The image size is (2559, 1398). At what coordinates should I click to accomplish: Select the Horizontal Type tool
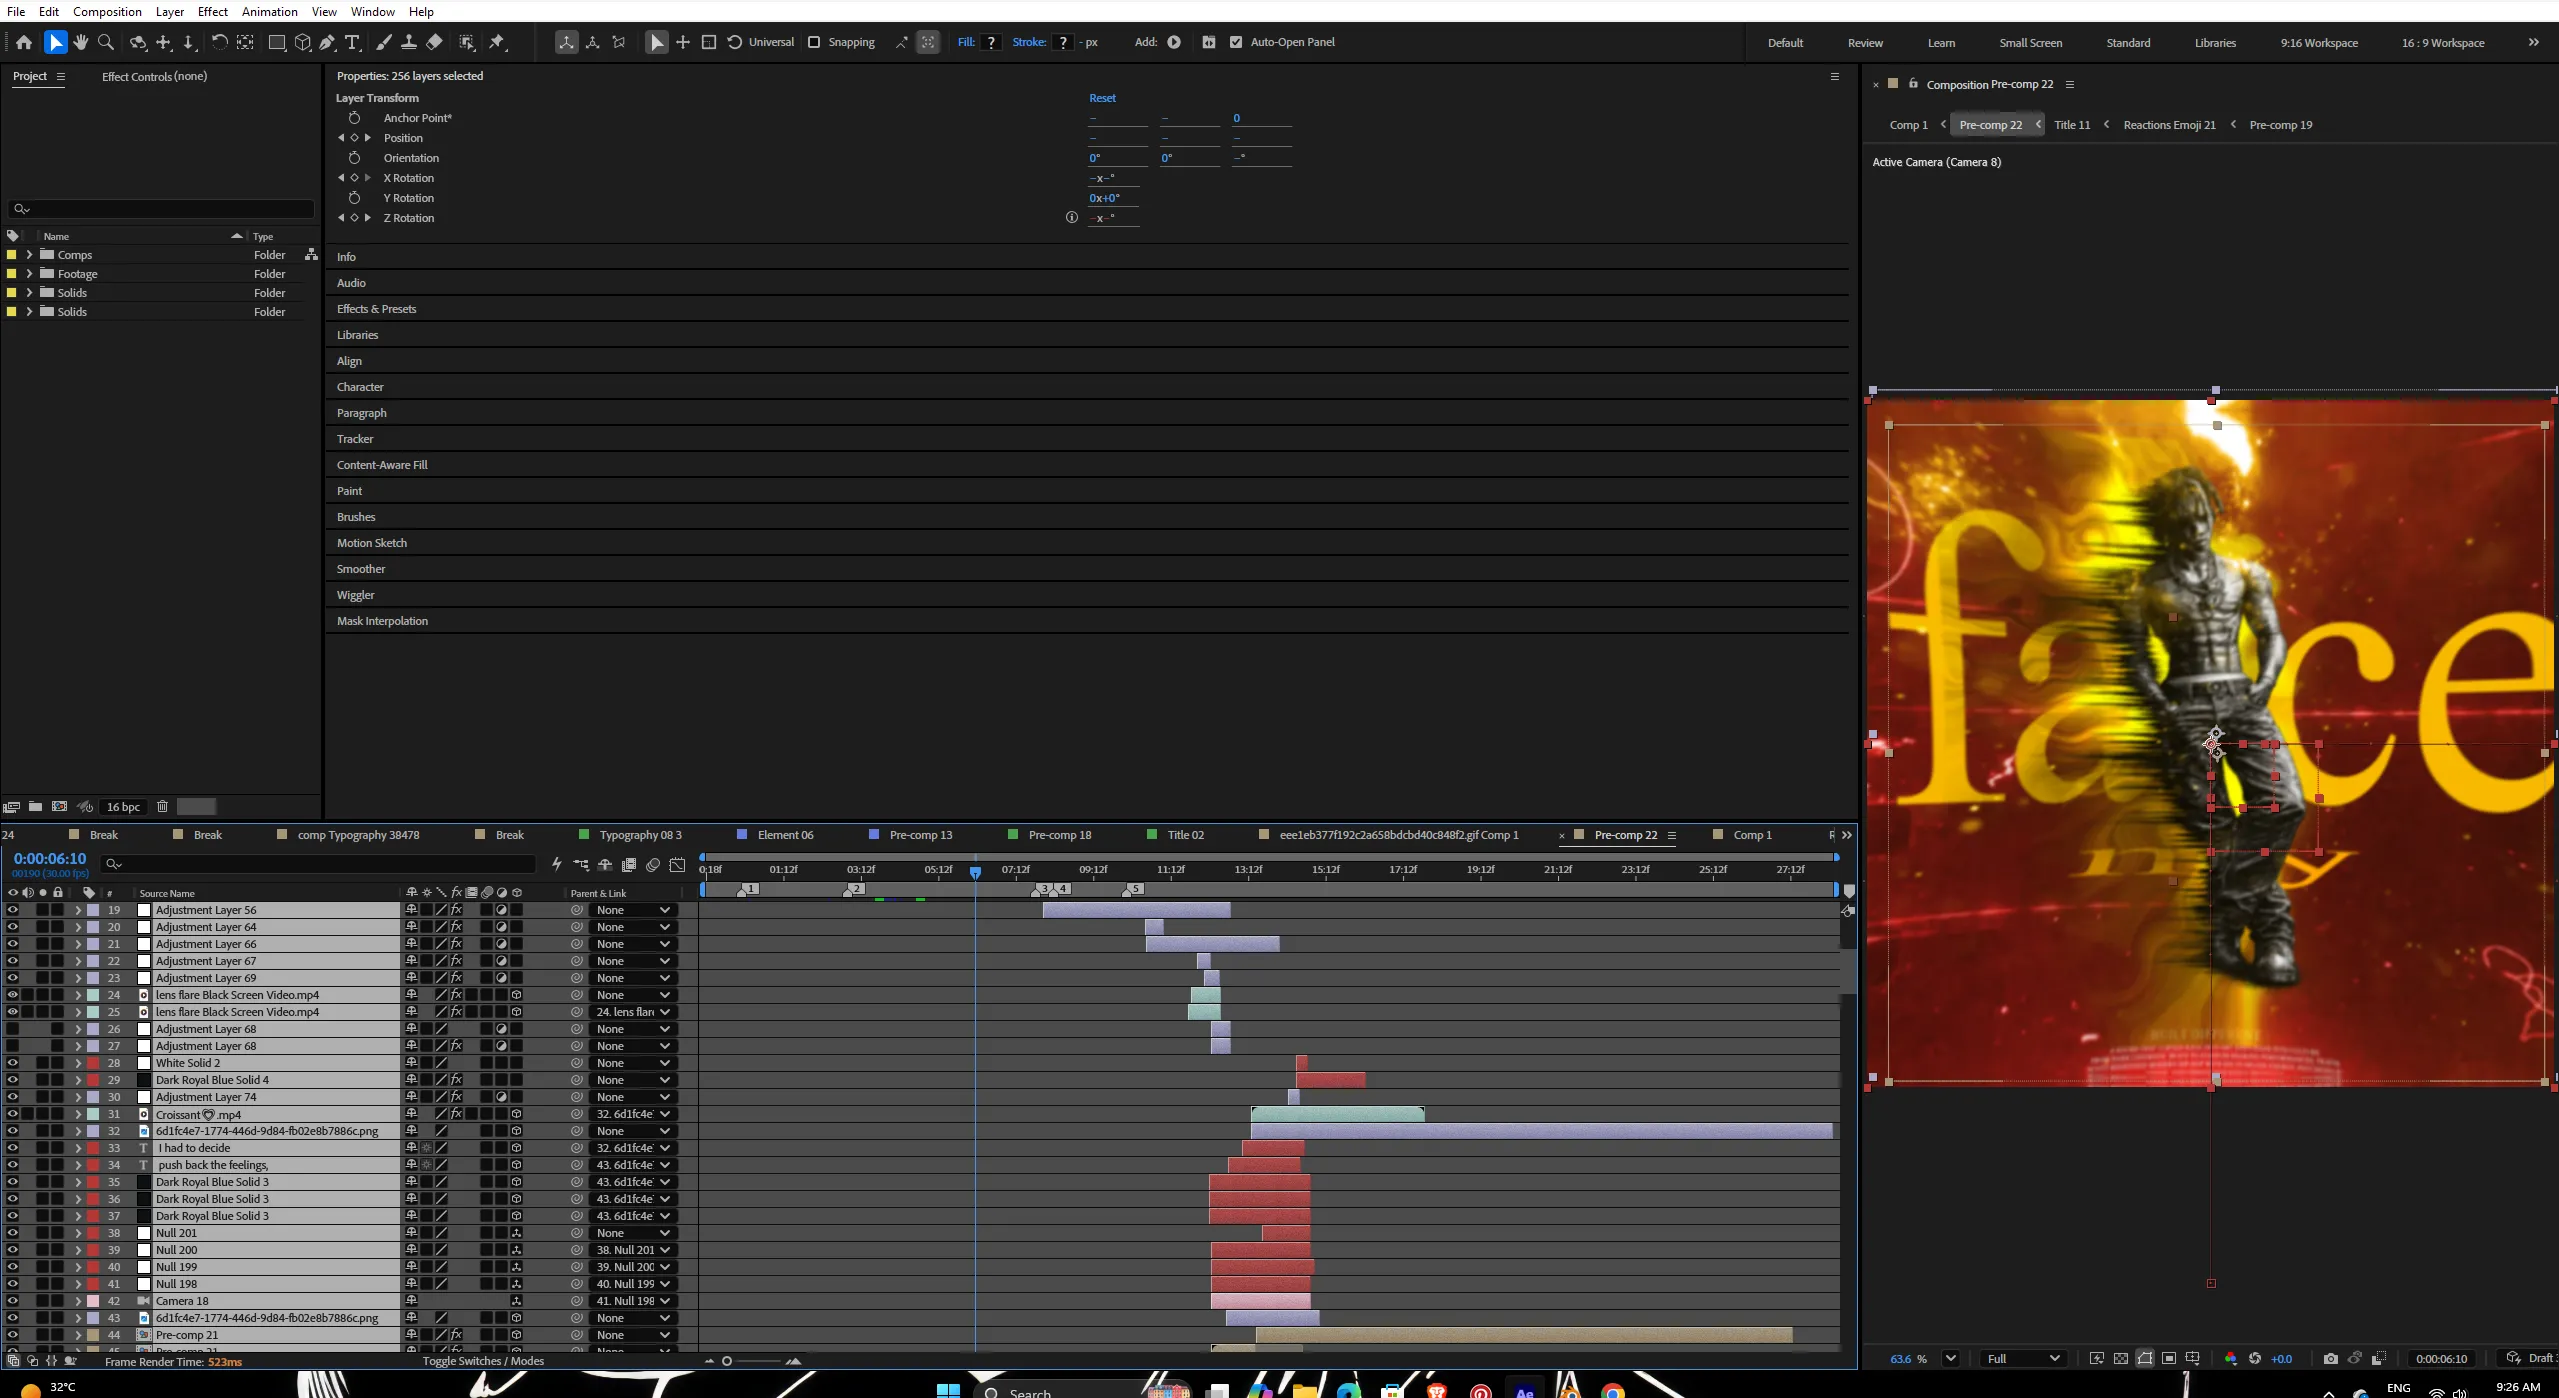(x=352, y=42)
